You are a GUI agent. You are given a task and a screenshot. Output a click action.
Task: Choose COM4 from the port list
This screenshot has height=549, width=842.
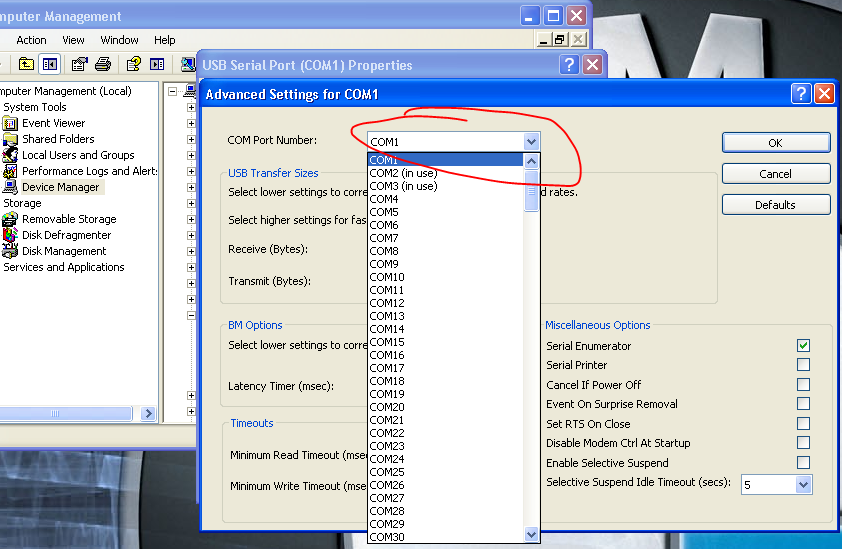pos(445,199)
